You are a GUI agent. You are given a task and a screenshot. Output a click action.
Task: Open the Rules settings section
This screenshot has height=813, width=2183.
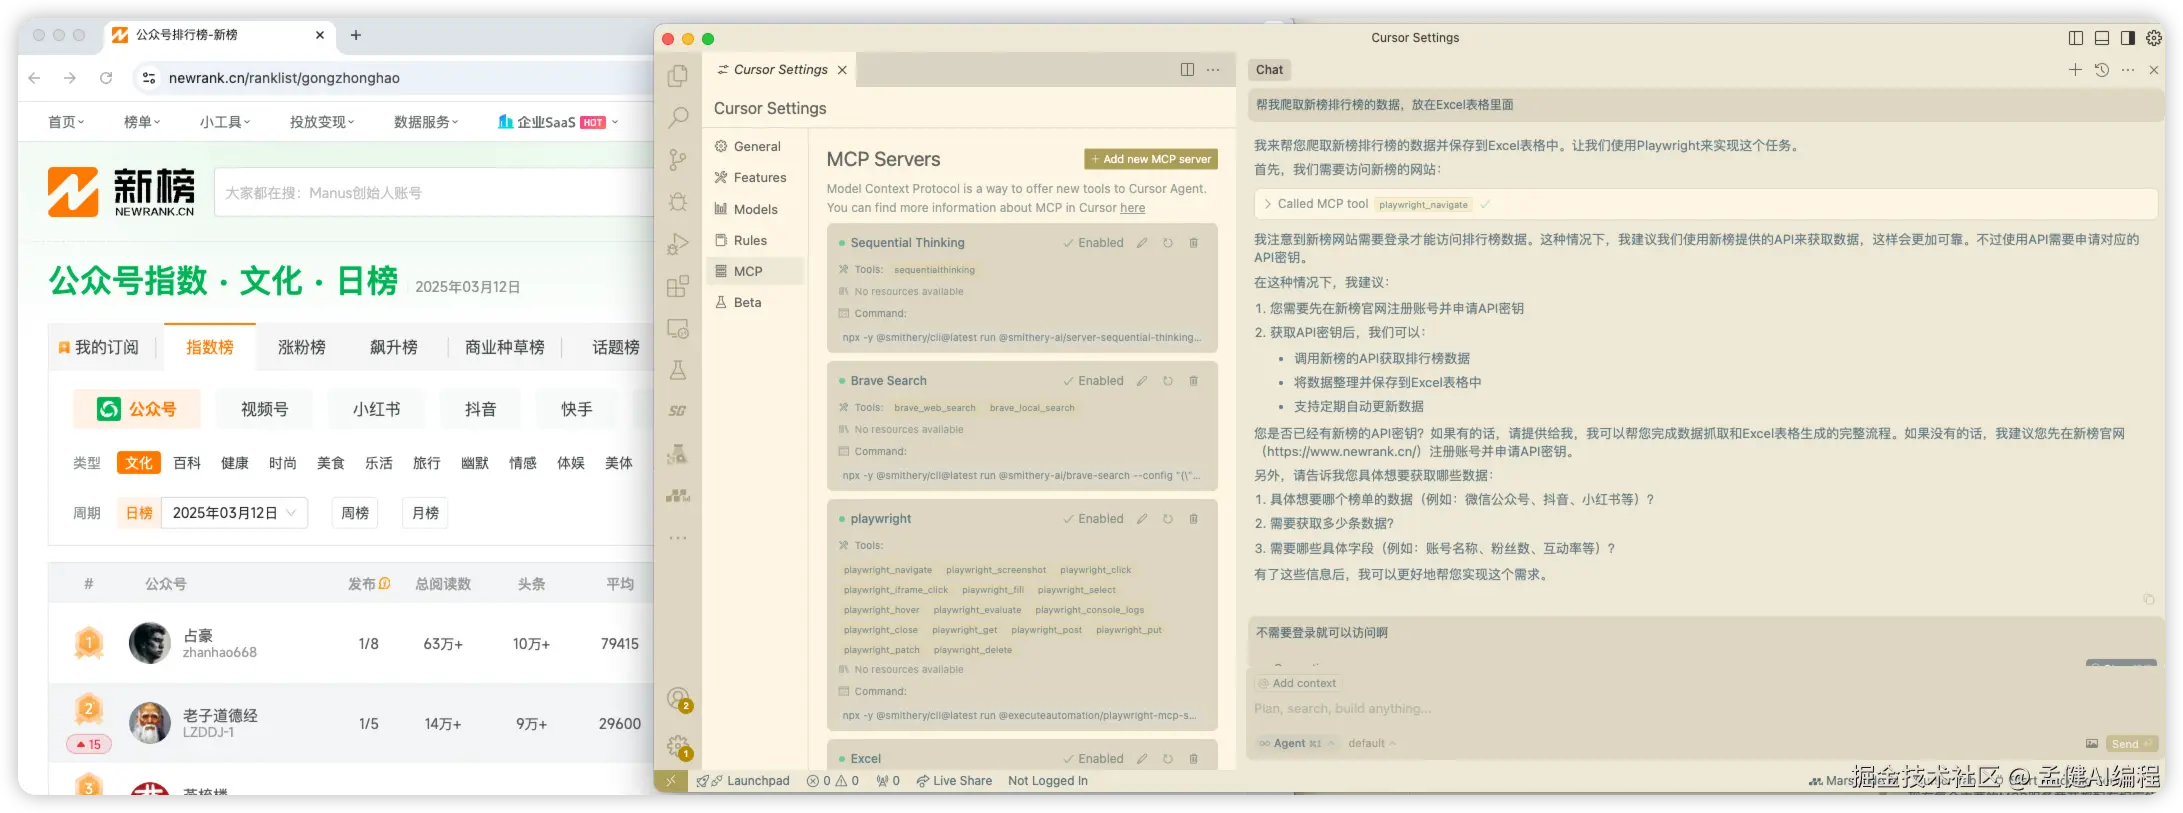[x=756, y=240]
